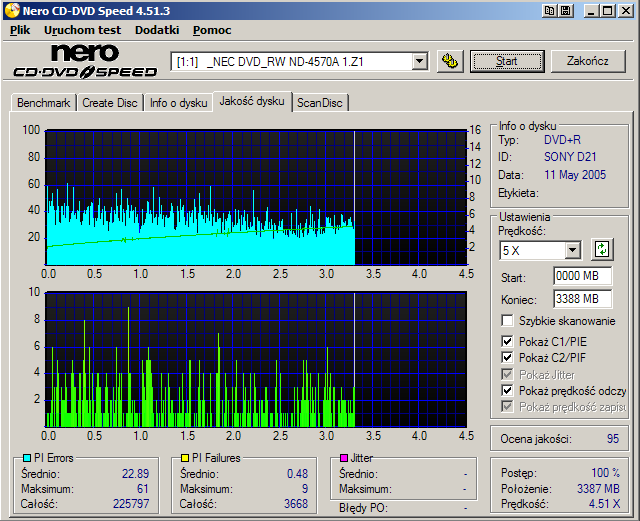Click the Etykieta label
Image resolution: width=640 pixels, height=521 pixels.
tap(518, 193)
